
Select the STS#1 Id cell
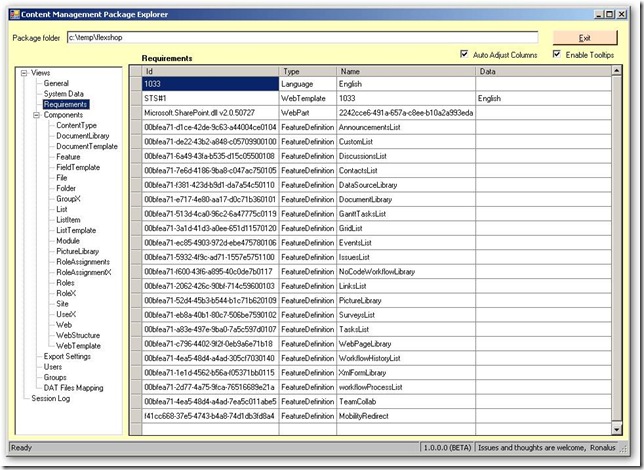[x=210, y=98]
